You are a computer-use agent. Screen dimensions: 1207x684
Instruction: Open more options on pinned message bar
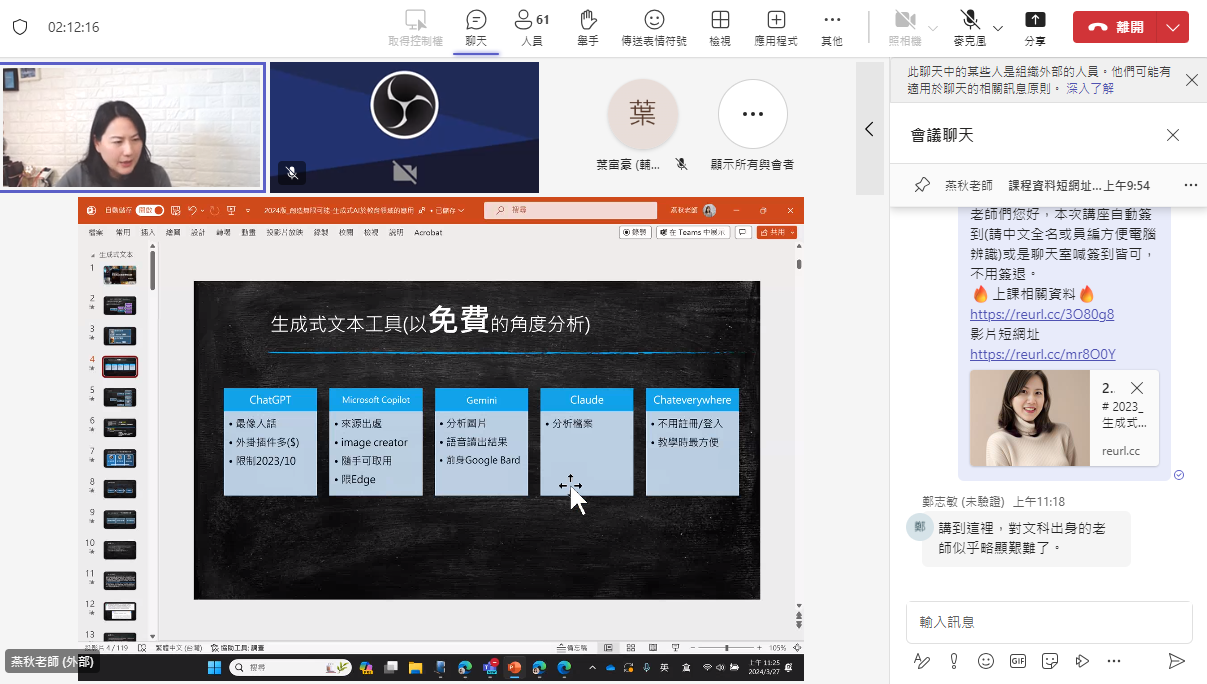tap(1190, 185)
